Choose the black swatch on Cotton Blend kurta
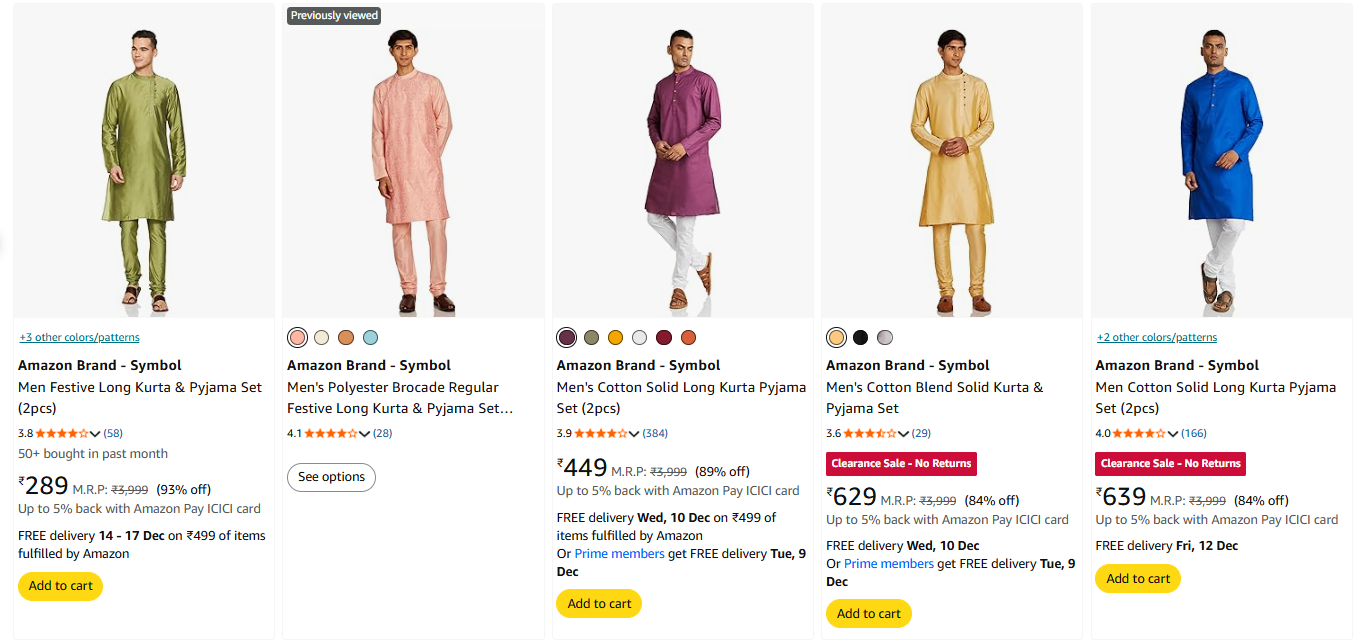This screenshot has width=1358, height=643. pos(860,337)
